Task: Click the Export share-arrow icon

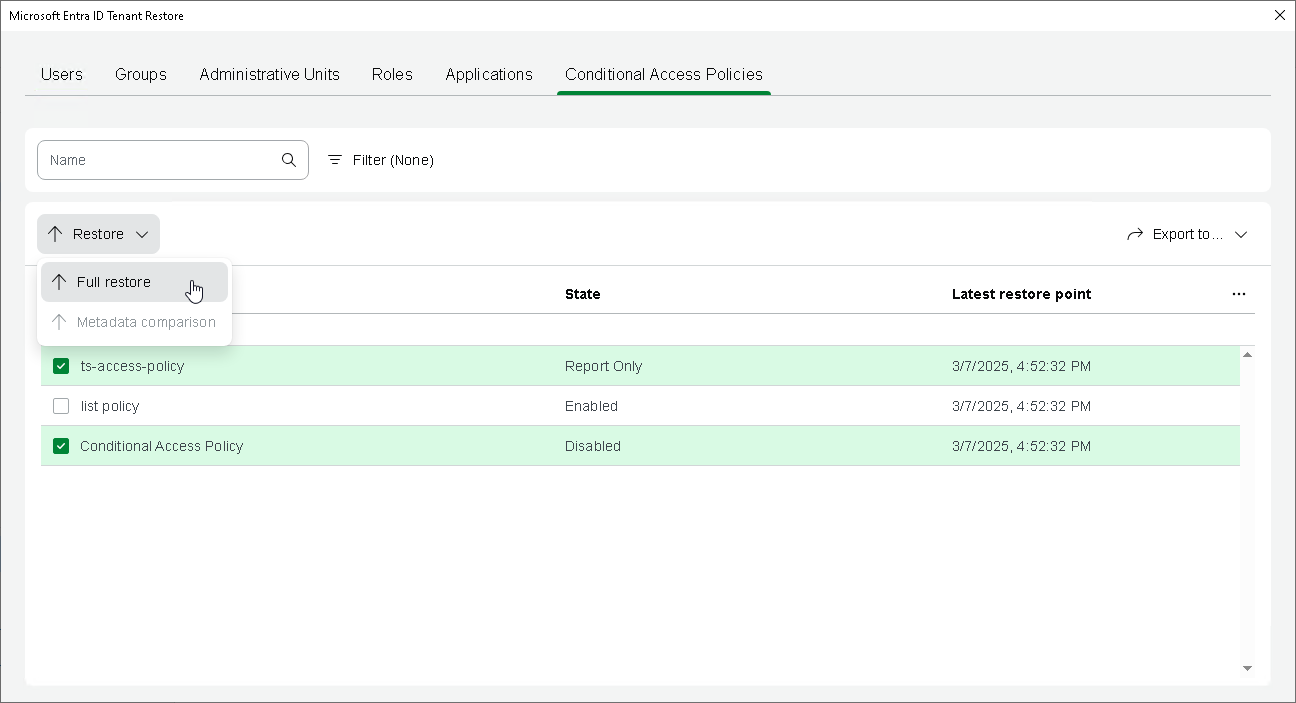Action: [1135, 234]
